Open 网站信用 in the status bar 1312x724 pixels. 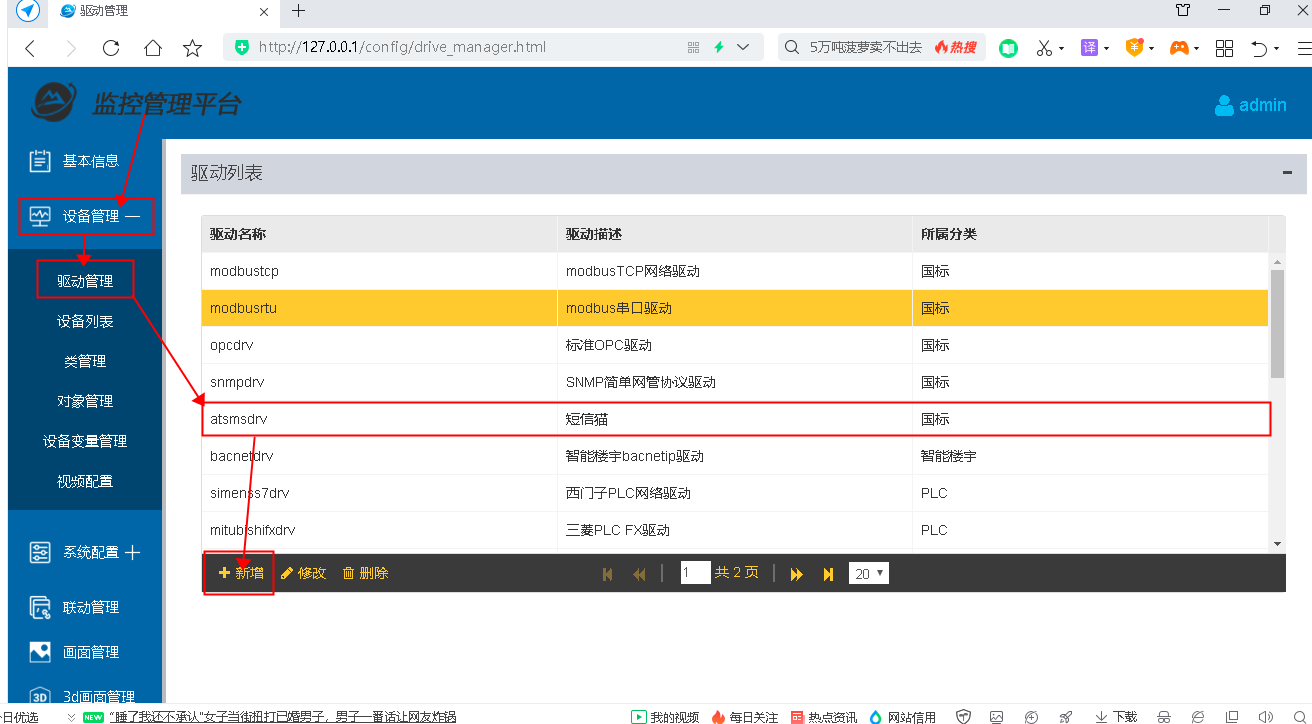[x=902, y=716]
